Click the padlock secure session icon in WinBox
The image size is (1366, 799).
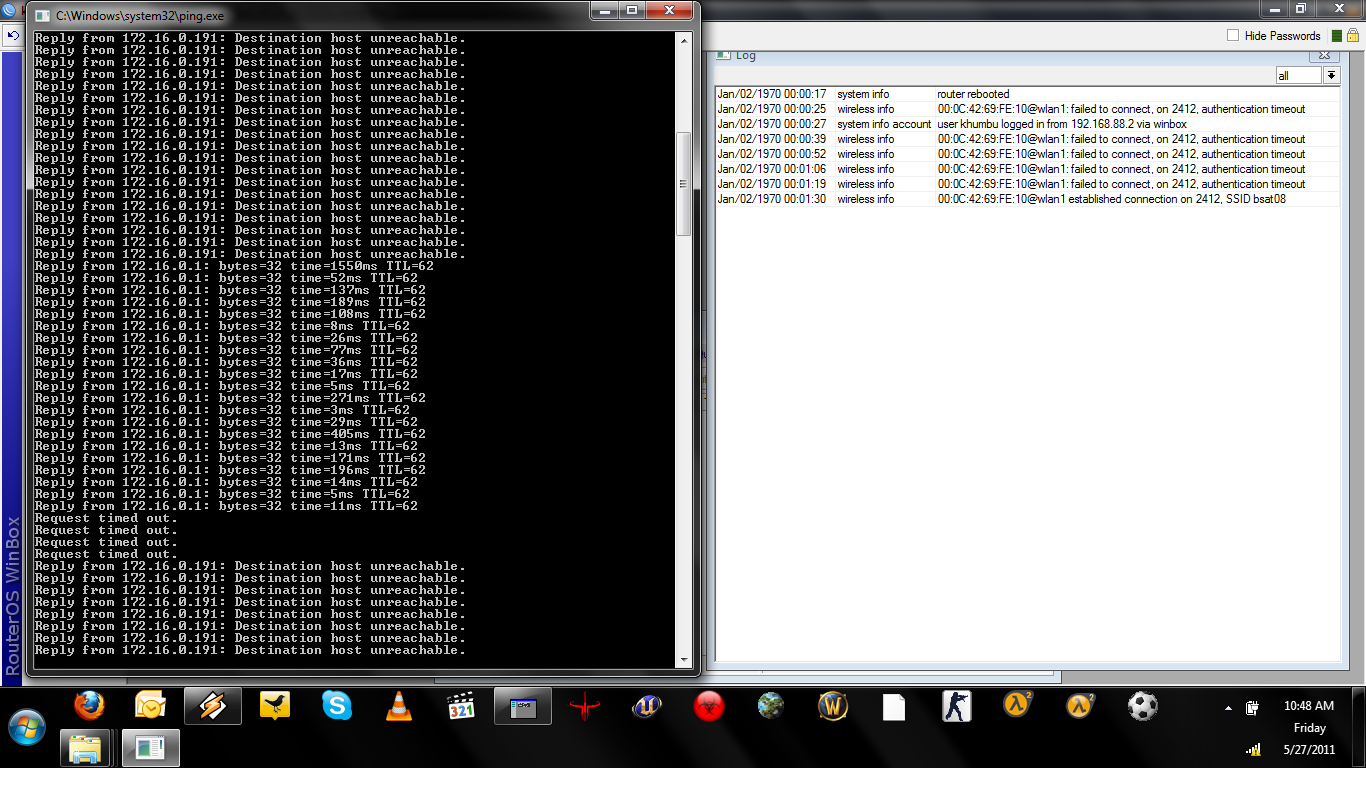pos(1353,35)
